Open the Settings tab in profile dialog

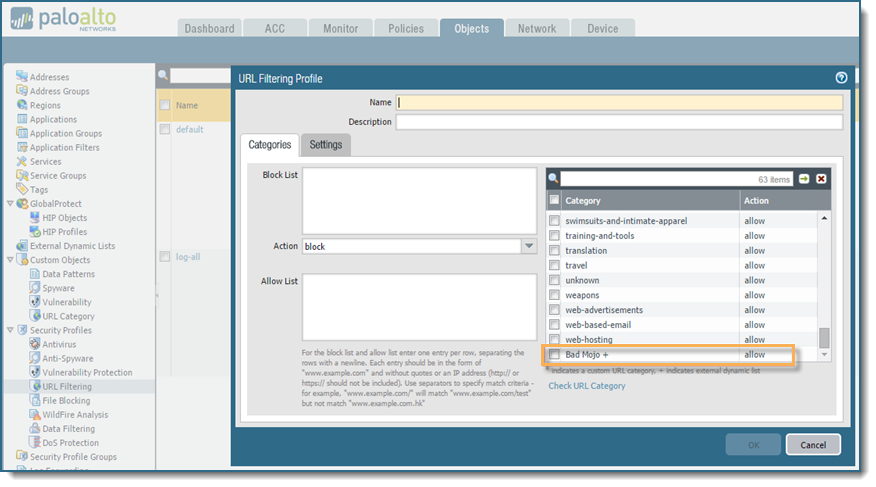click(x=326, y=145)
